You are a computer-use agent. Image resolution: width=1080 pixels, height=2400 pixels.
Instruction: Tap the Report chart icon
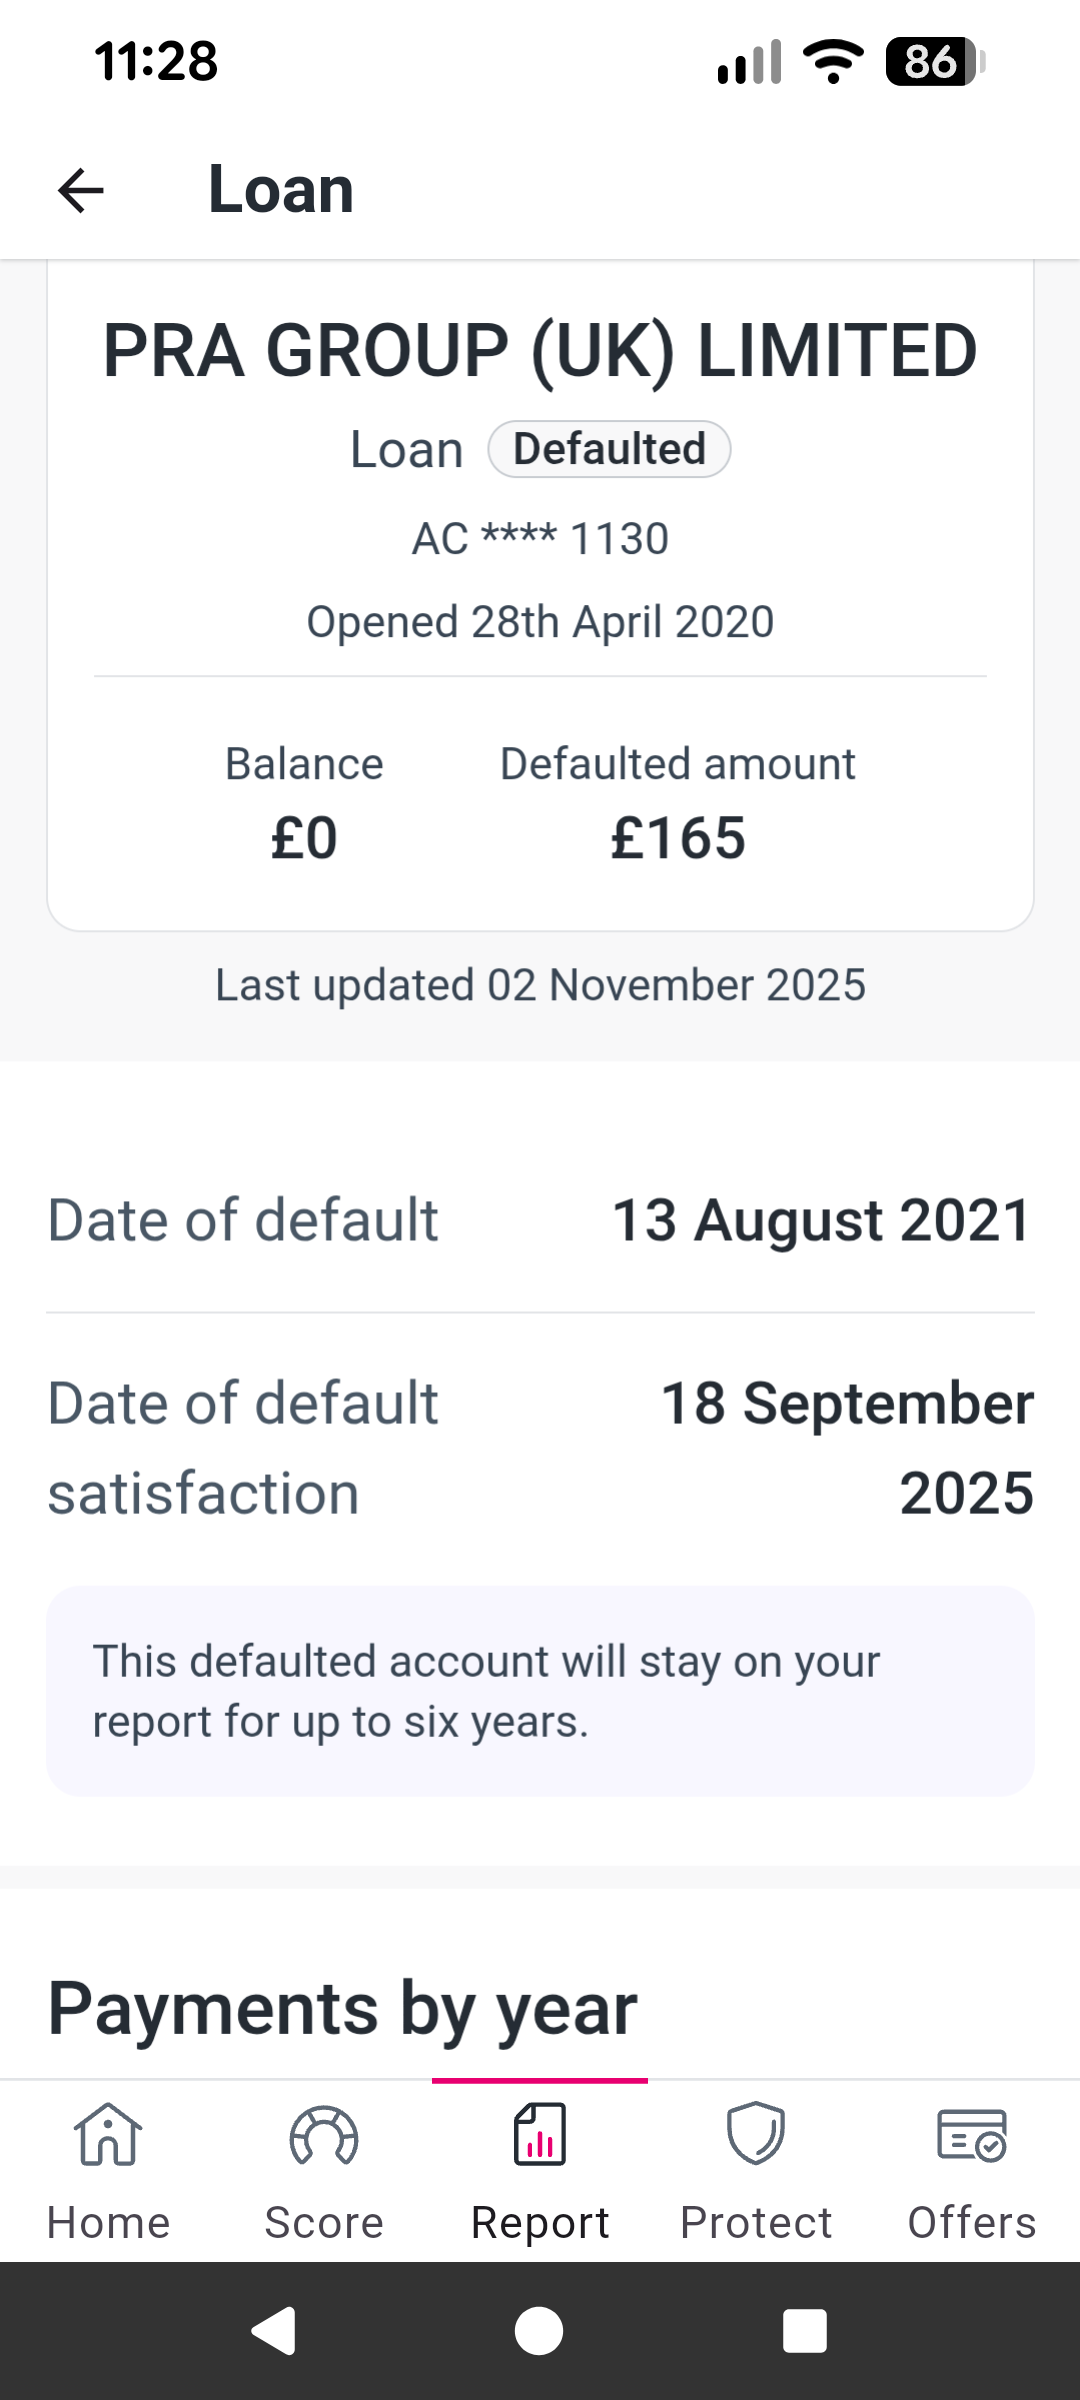pyautogui.click(x=540, y=2134)
